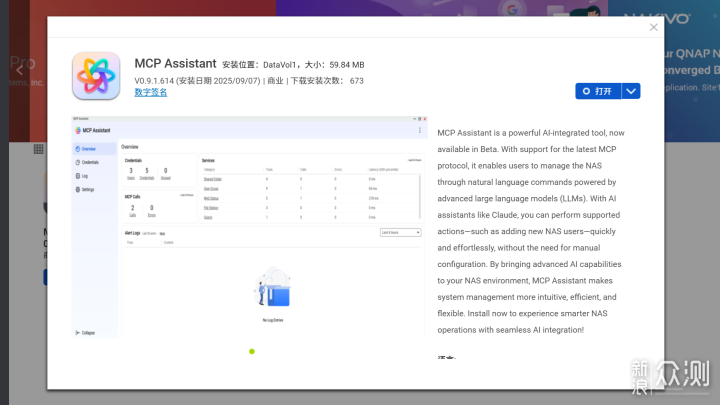
Task: Click the grid view icon in the background window
Action: [39, 149]
